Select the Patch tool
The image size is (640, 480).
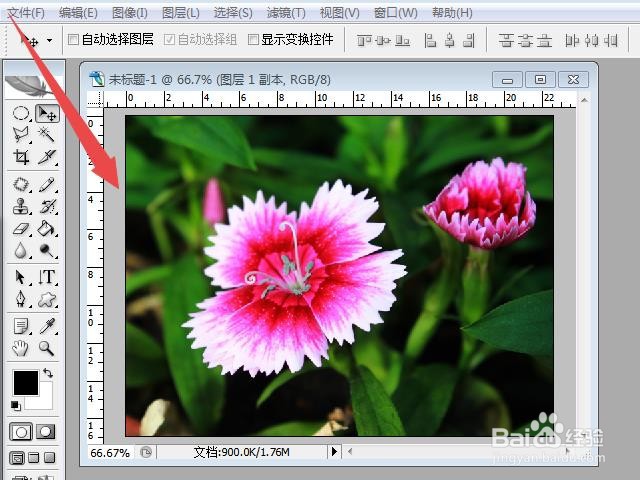click(x=21, y=184)
